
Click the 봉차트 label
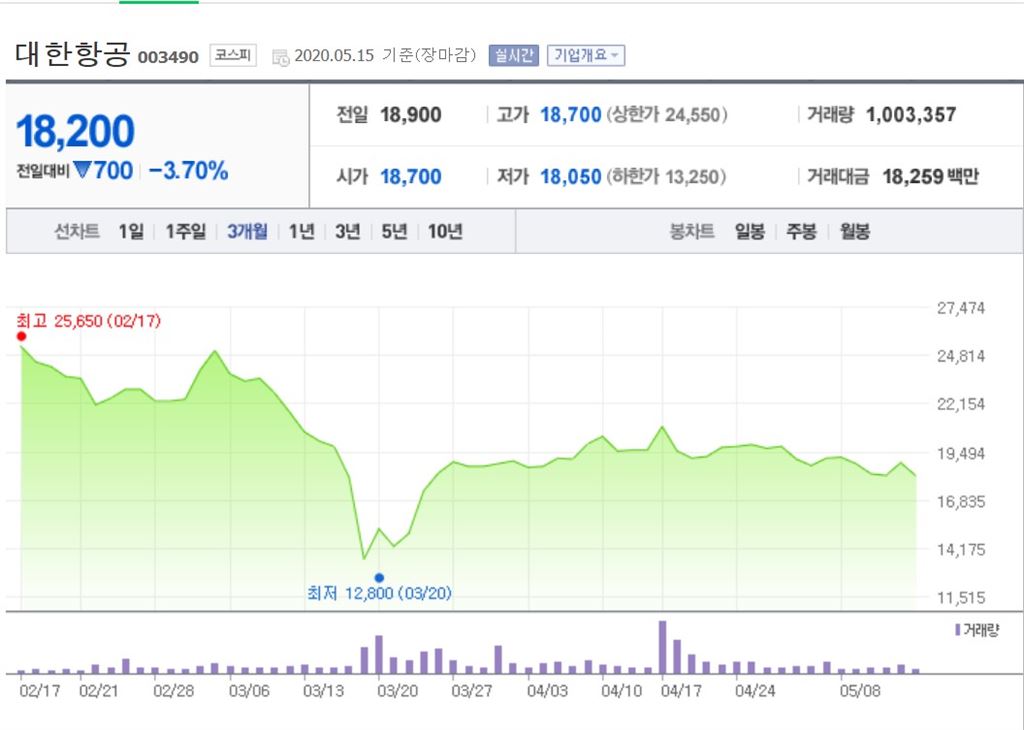[x=692, y=231]
